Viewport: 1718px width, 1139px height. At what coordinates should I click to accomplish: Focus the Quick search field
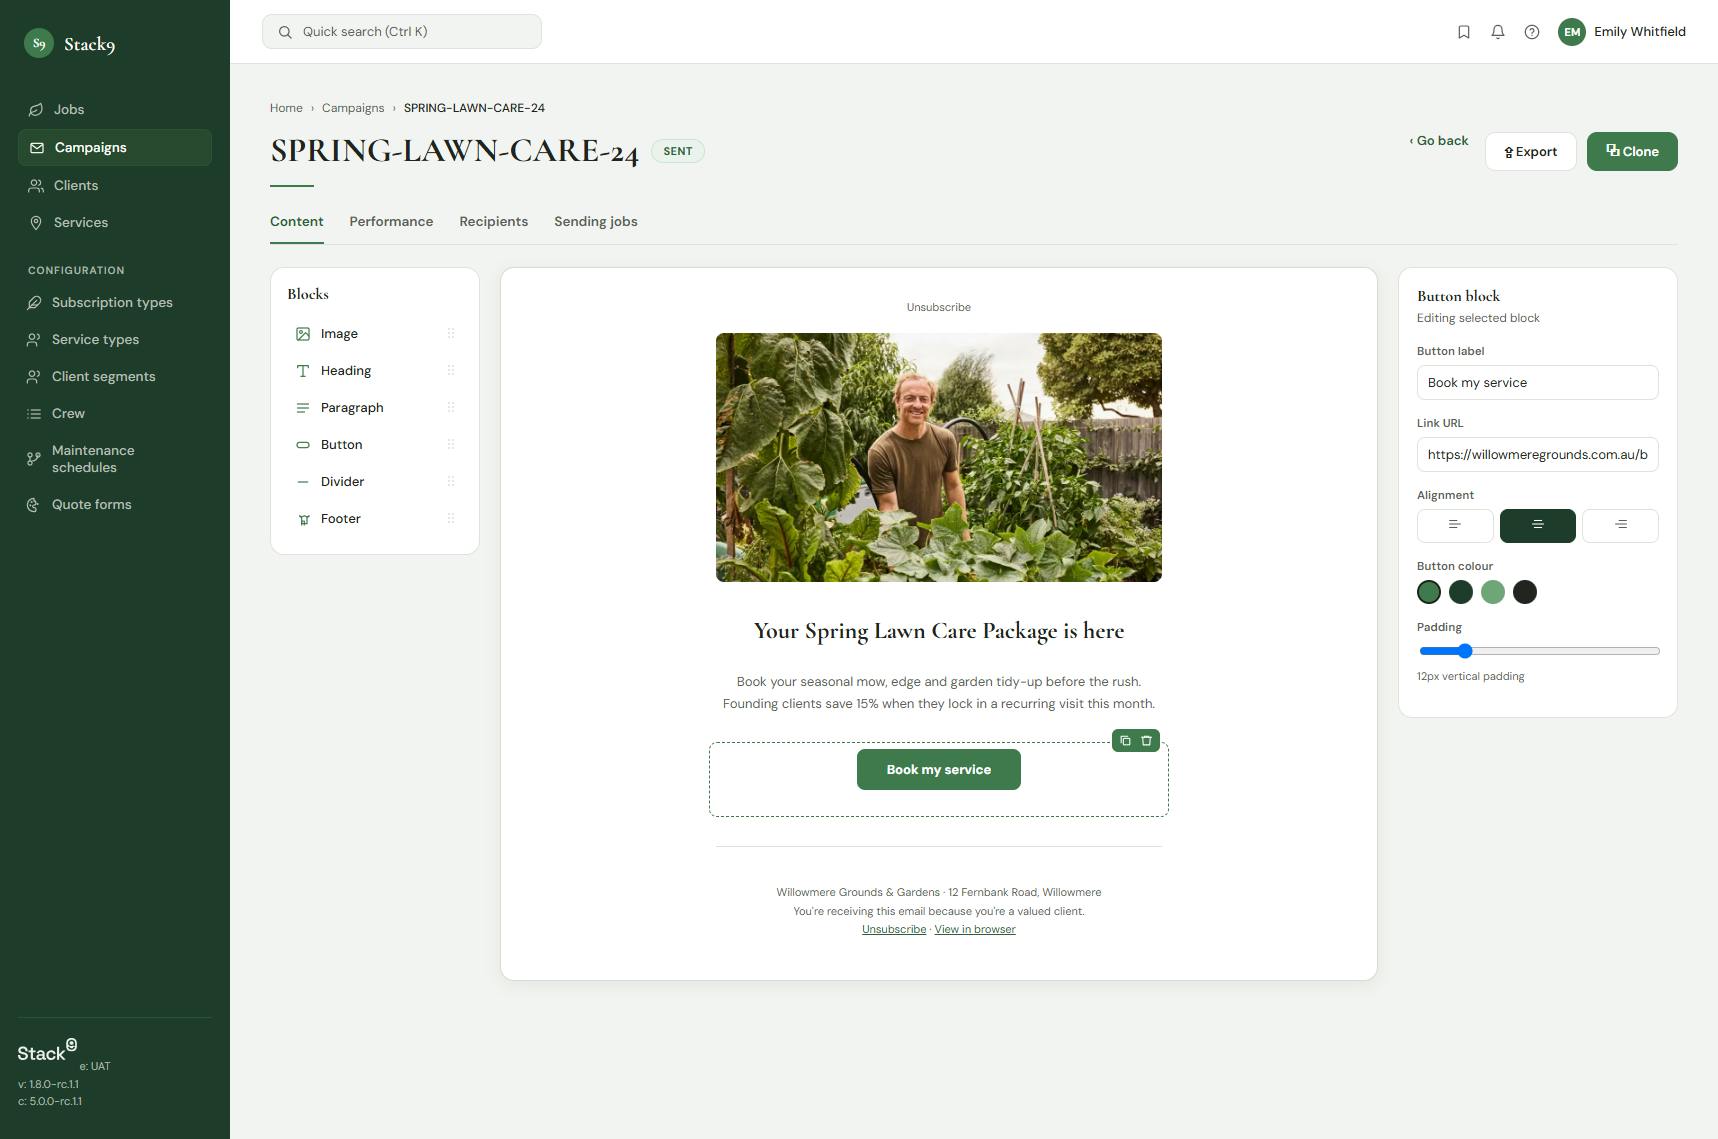tap(402, 32)
